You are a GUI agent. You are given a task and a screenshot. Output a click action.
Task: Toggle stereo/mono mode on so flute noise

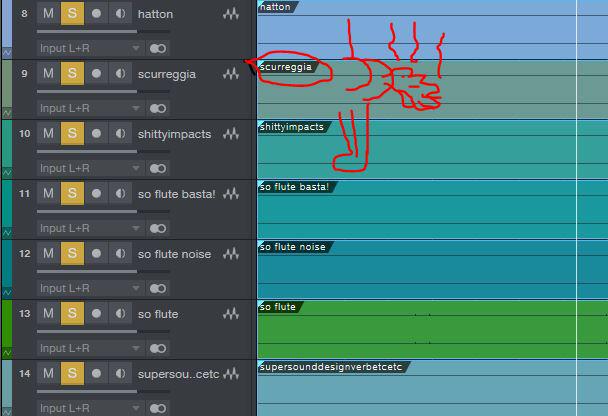[158, 288]
